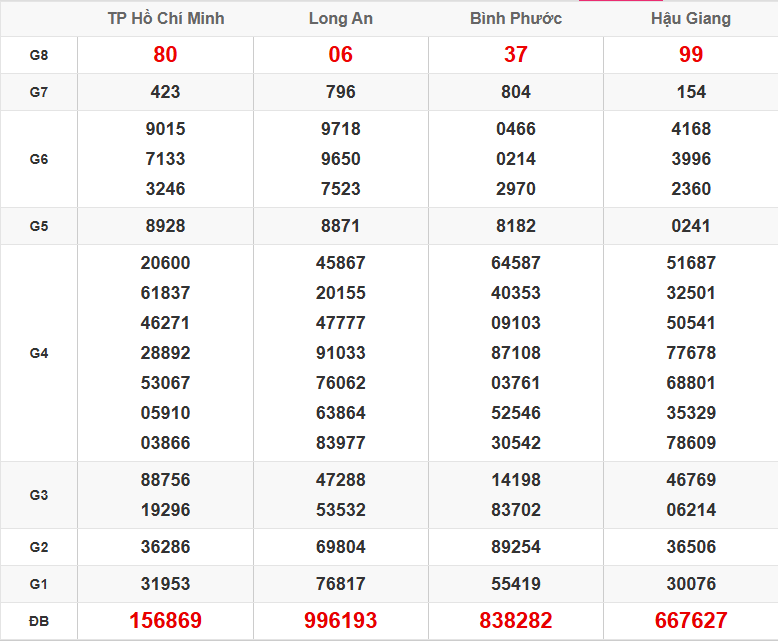Select G6 number 3996

coord(690,159)
